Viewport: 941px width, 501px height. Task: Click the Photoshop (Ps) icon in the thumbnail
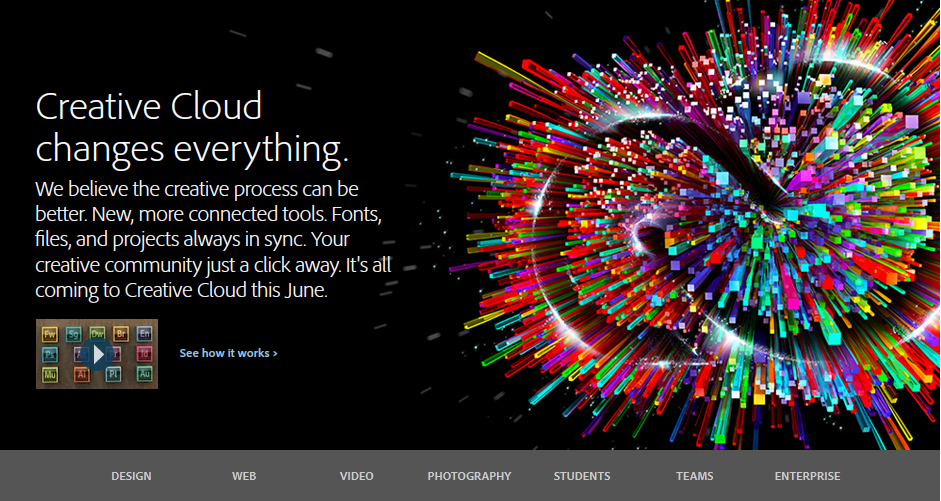[50, 355]
